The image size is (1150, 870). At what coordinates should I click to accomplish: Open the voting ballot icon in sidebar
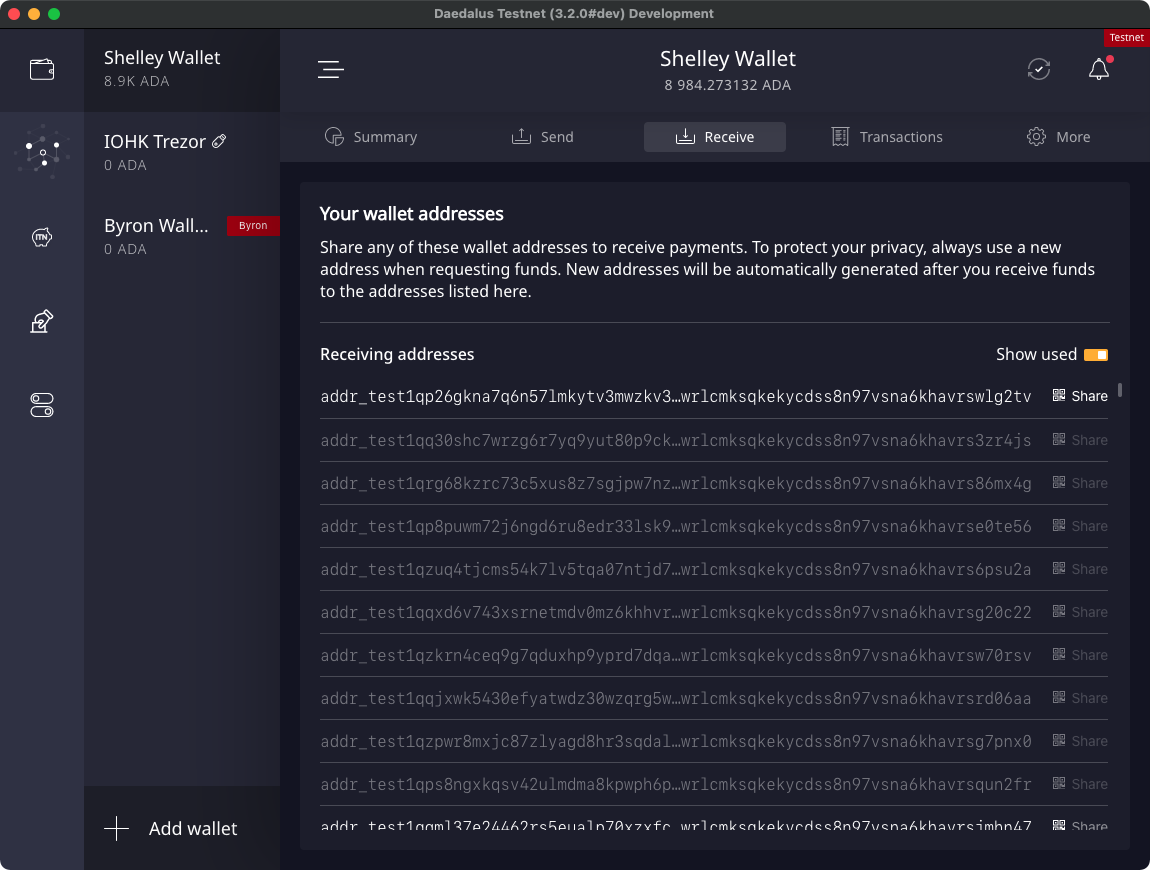tap(42, 321)
